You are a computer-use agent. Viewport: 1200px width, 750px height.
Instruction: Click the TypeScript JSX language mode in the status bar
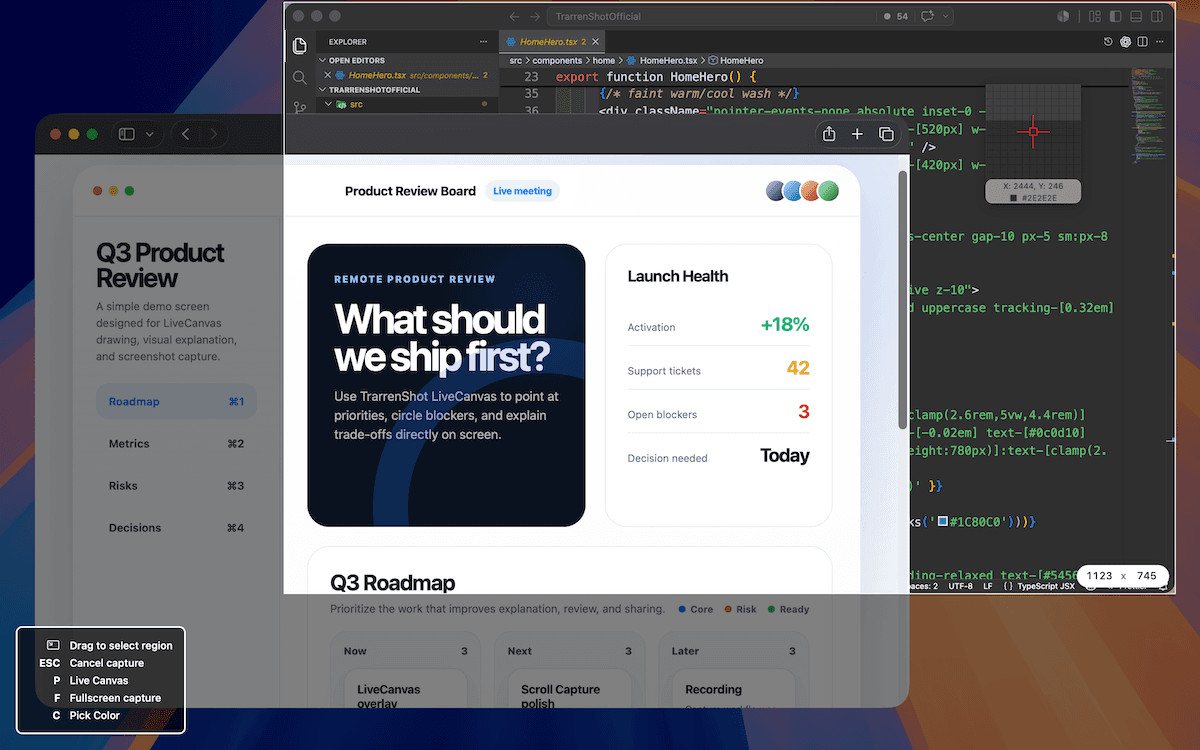[1046, 586]
